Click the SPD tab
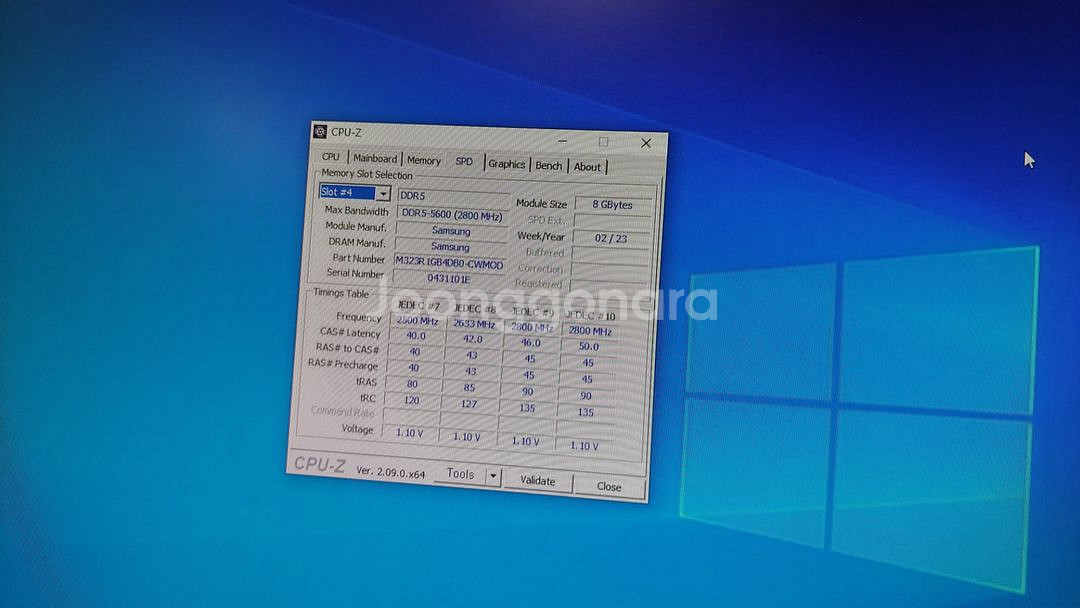Image resolution: width=1080 pixels, height=608 pixels. pyautogui.click(x=463, y=161)
